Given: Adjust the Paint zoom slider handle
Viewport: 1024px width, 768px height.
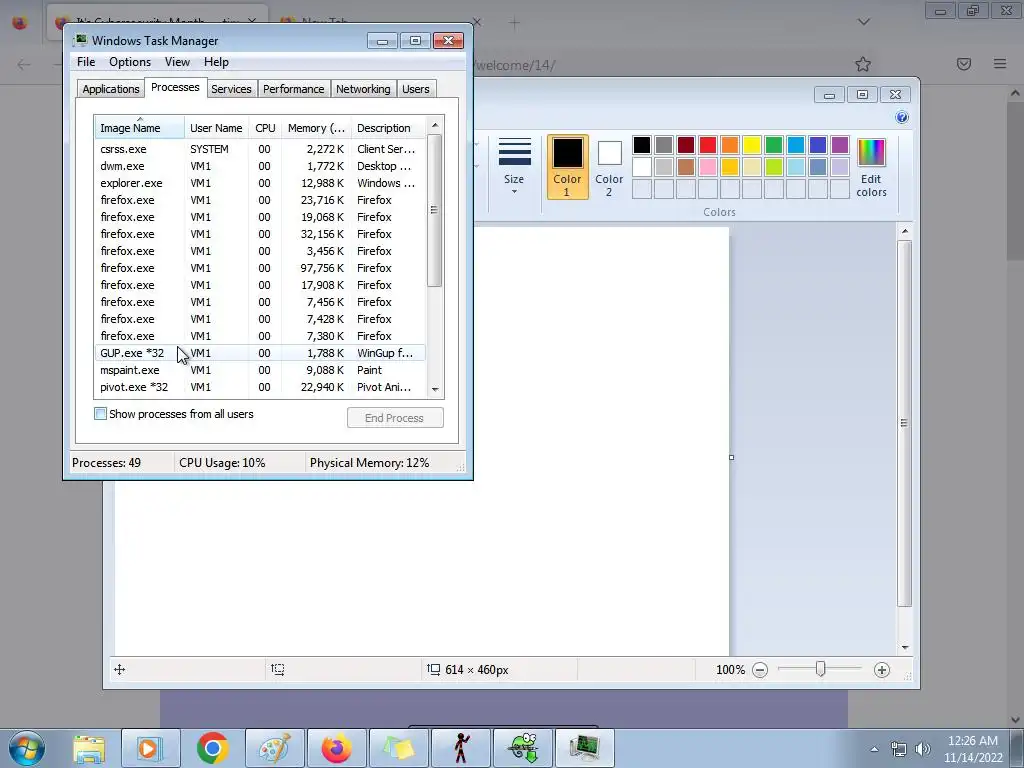Looking at the screenshot, I should pos(821,669).
